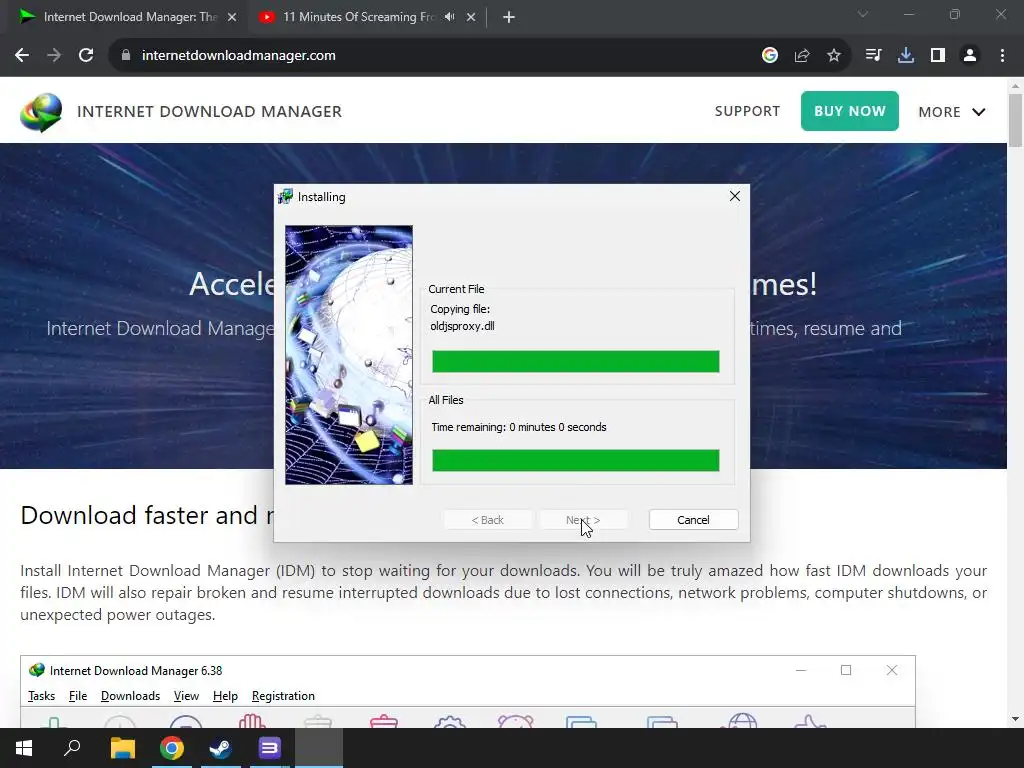This screenshot has width=1024, height=768.
Task: Mute the YouTube tab's audio indicator
Action: point(449,17)
